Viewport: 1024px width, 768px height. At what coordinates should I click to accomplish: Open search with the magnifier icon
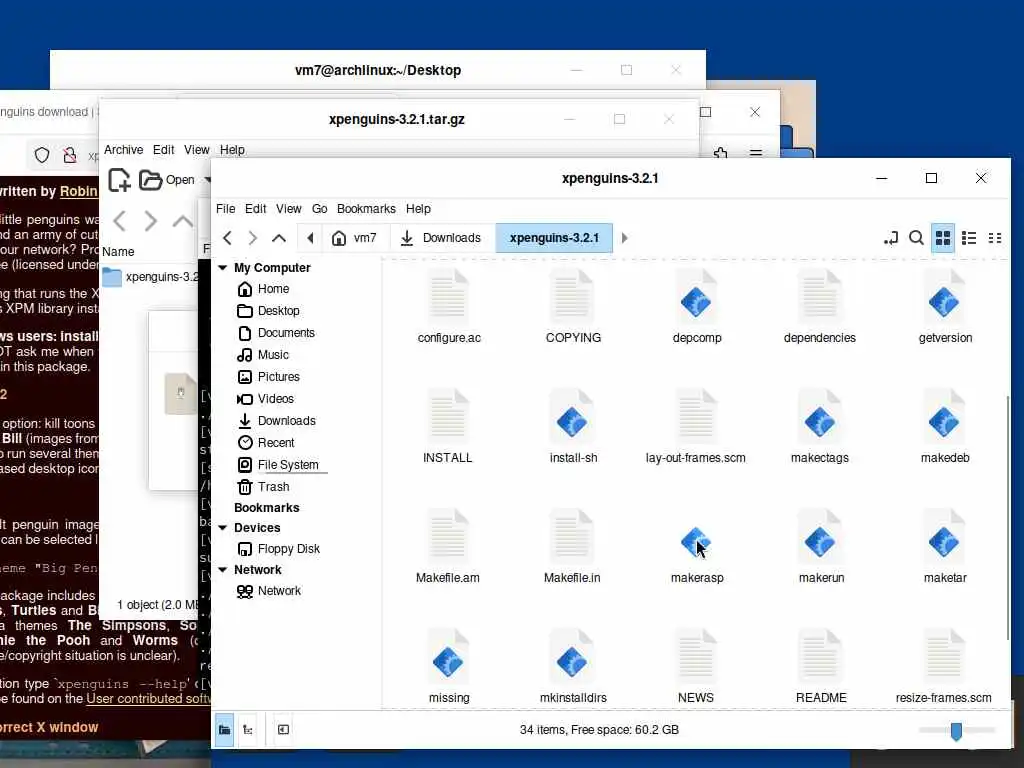916,238
